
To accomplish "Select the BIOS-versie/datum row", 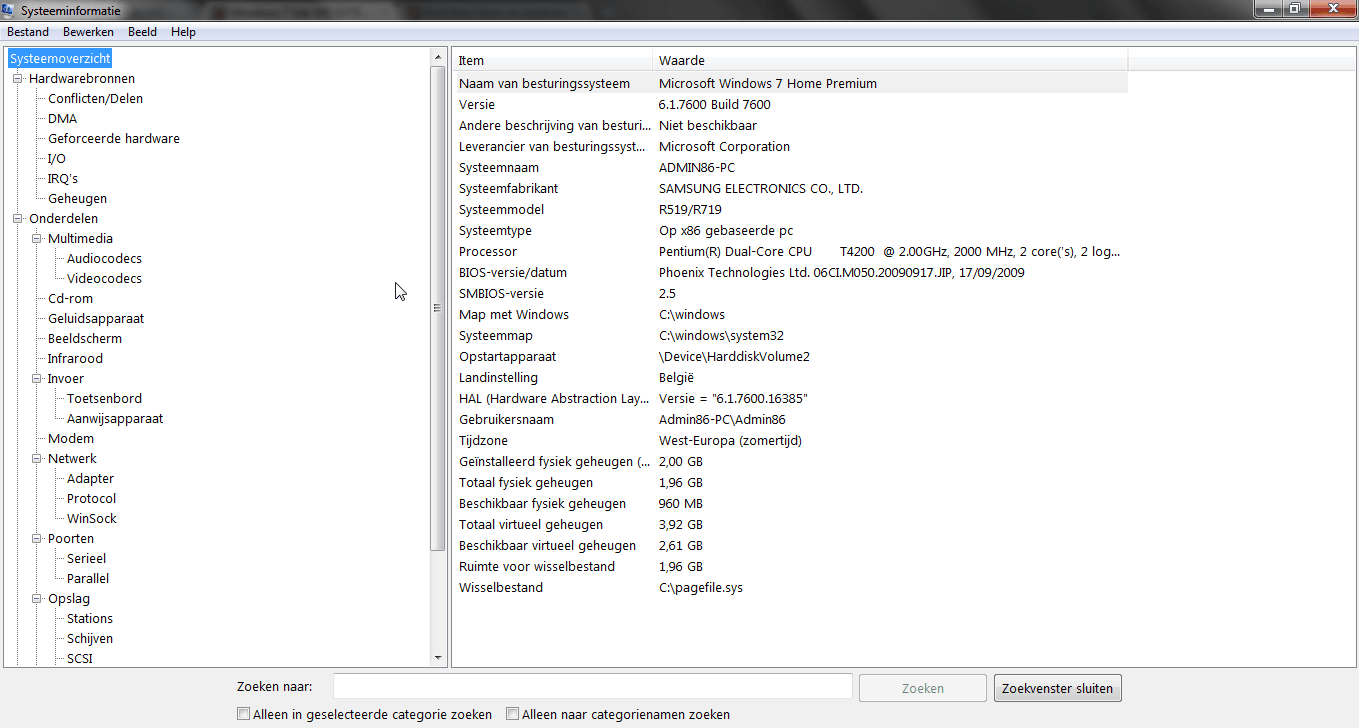I will click(x=791, y=273).
